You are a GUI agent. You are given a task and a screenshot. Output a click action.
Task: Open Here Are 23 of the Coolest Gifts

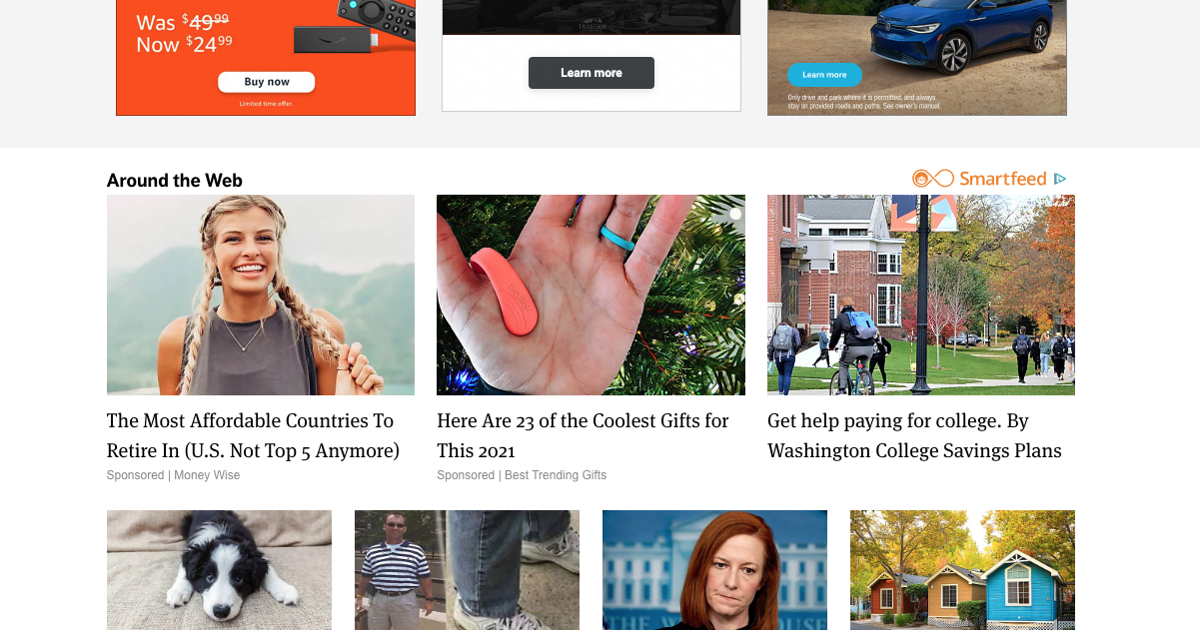(x=583, y=436)
